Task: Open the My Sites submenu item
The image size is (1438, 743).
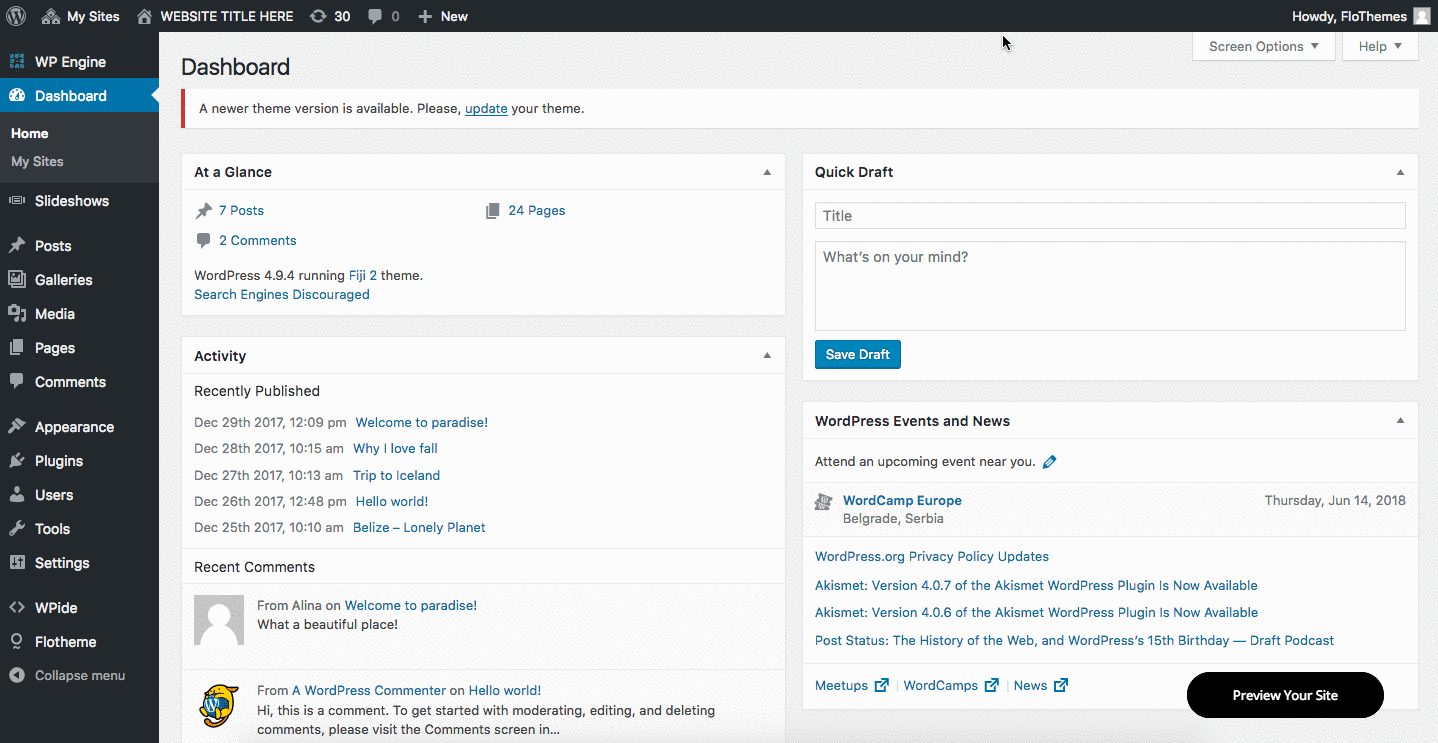Action: pyautogui.click(x=37, y=161)
